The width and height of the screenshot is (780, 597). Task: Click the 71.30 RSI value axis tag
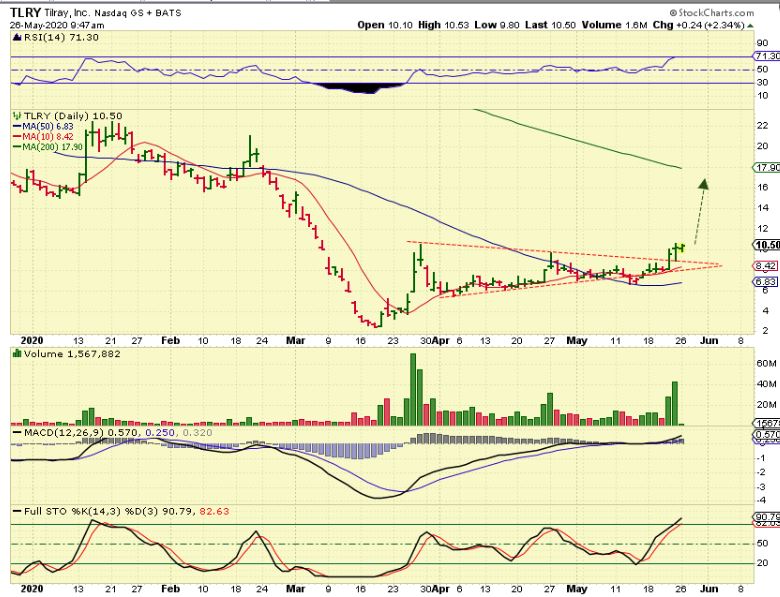765,59
